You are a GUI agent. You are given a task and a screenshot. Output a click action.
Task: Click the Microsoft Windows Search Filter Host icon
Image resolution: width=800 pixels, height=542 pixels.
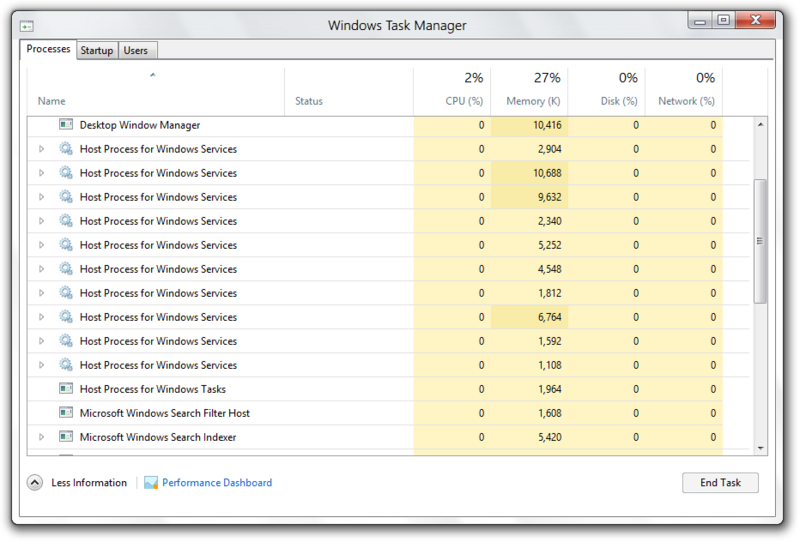[66, 413]
